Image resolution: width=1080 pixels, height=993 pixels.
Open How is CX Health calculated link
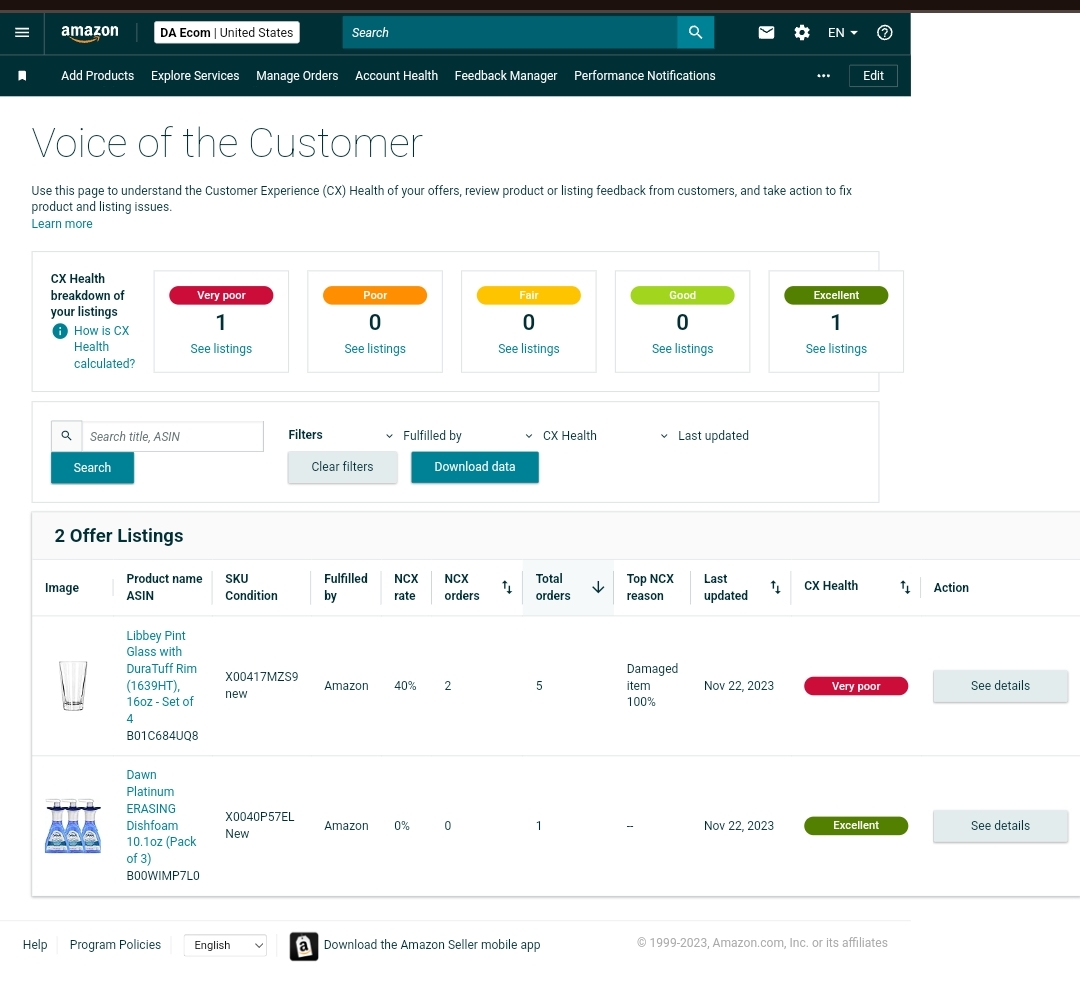(x=104, y=347)
